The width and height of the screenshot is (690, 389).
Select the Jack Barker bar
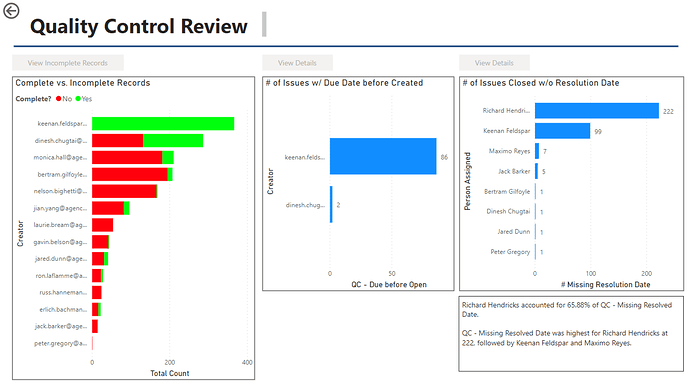click(536, 171)
